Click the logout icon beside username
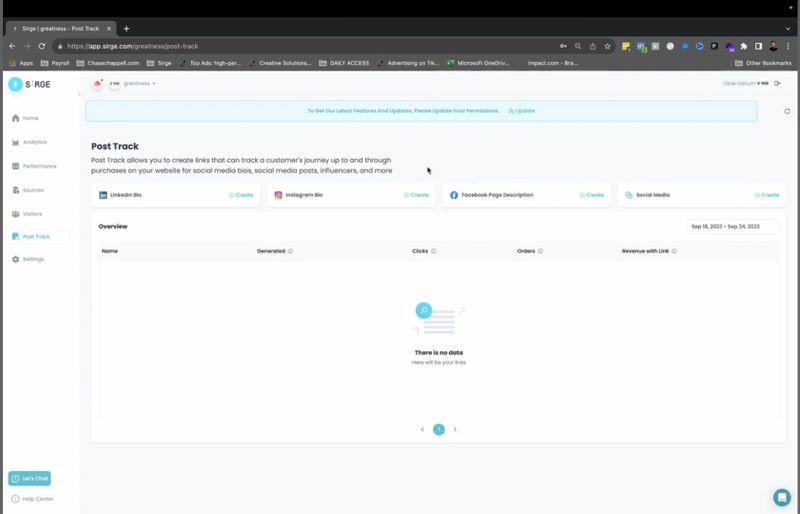 click(777, 84)
